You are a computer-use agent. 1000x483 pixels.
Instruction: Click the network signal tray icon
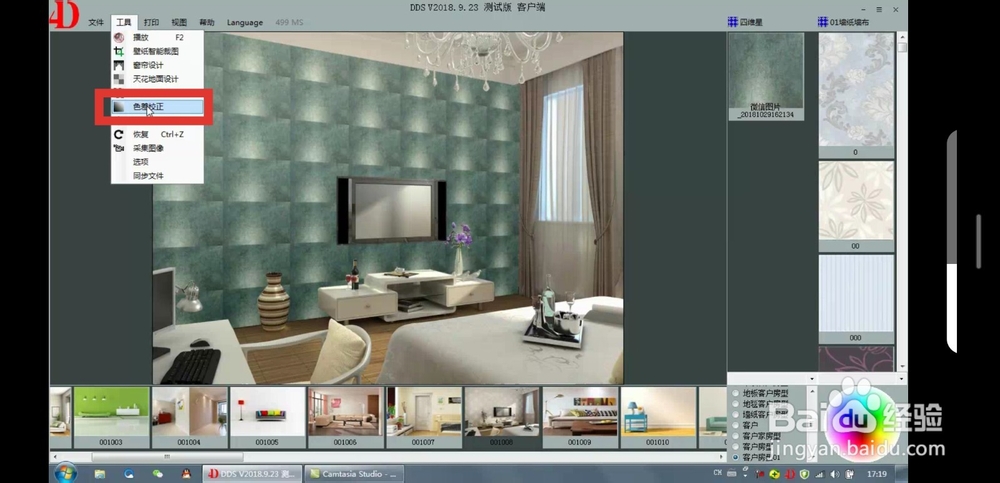[820, 474]
